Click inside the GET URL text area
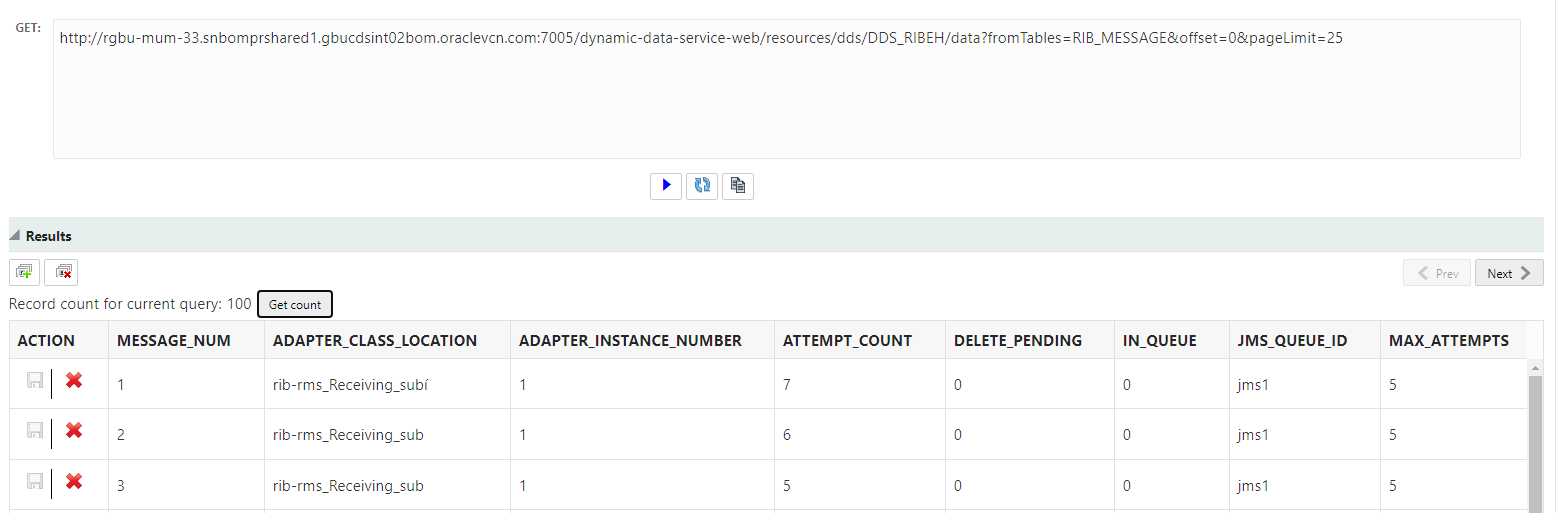 tap(786, 88)
